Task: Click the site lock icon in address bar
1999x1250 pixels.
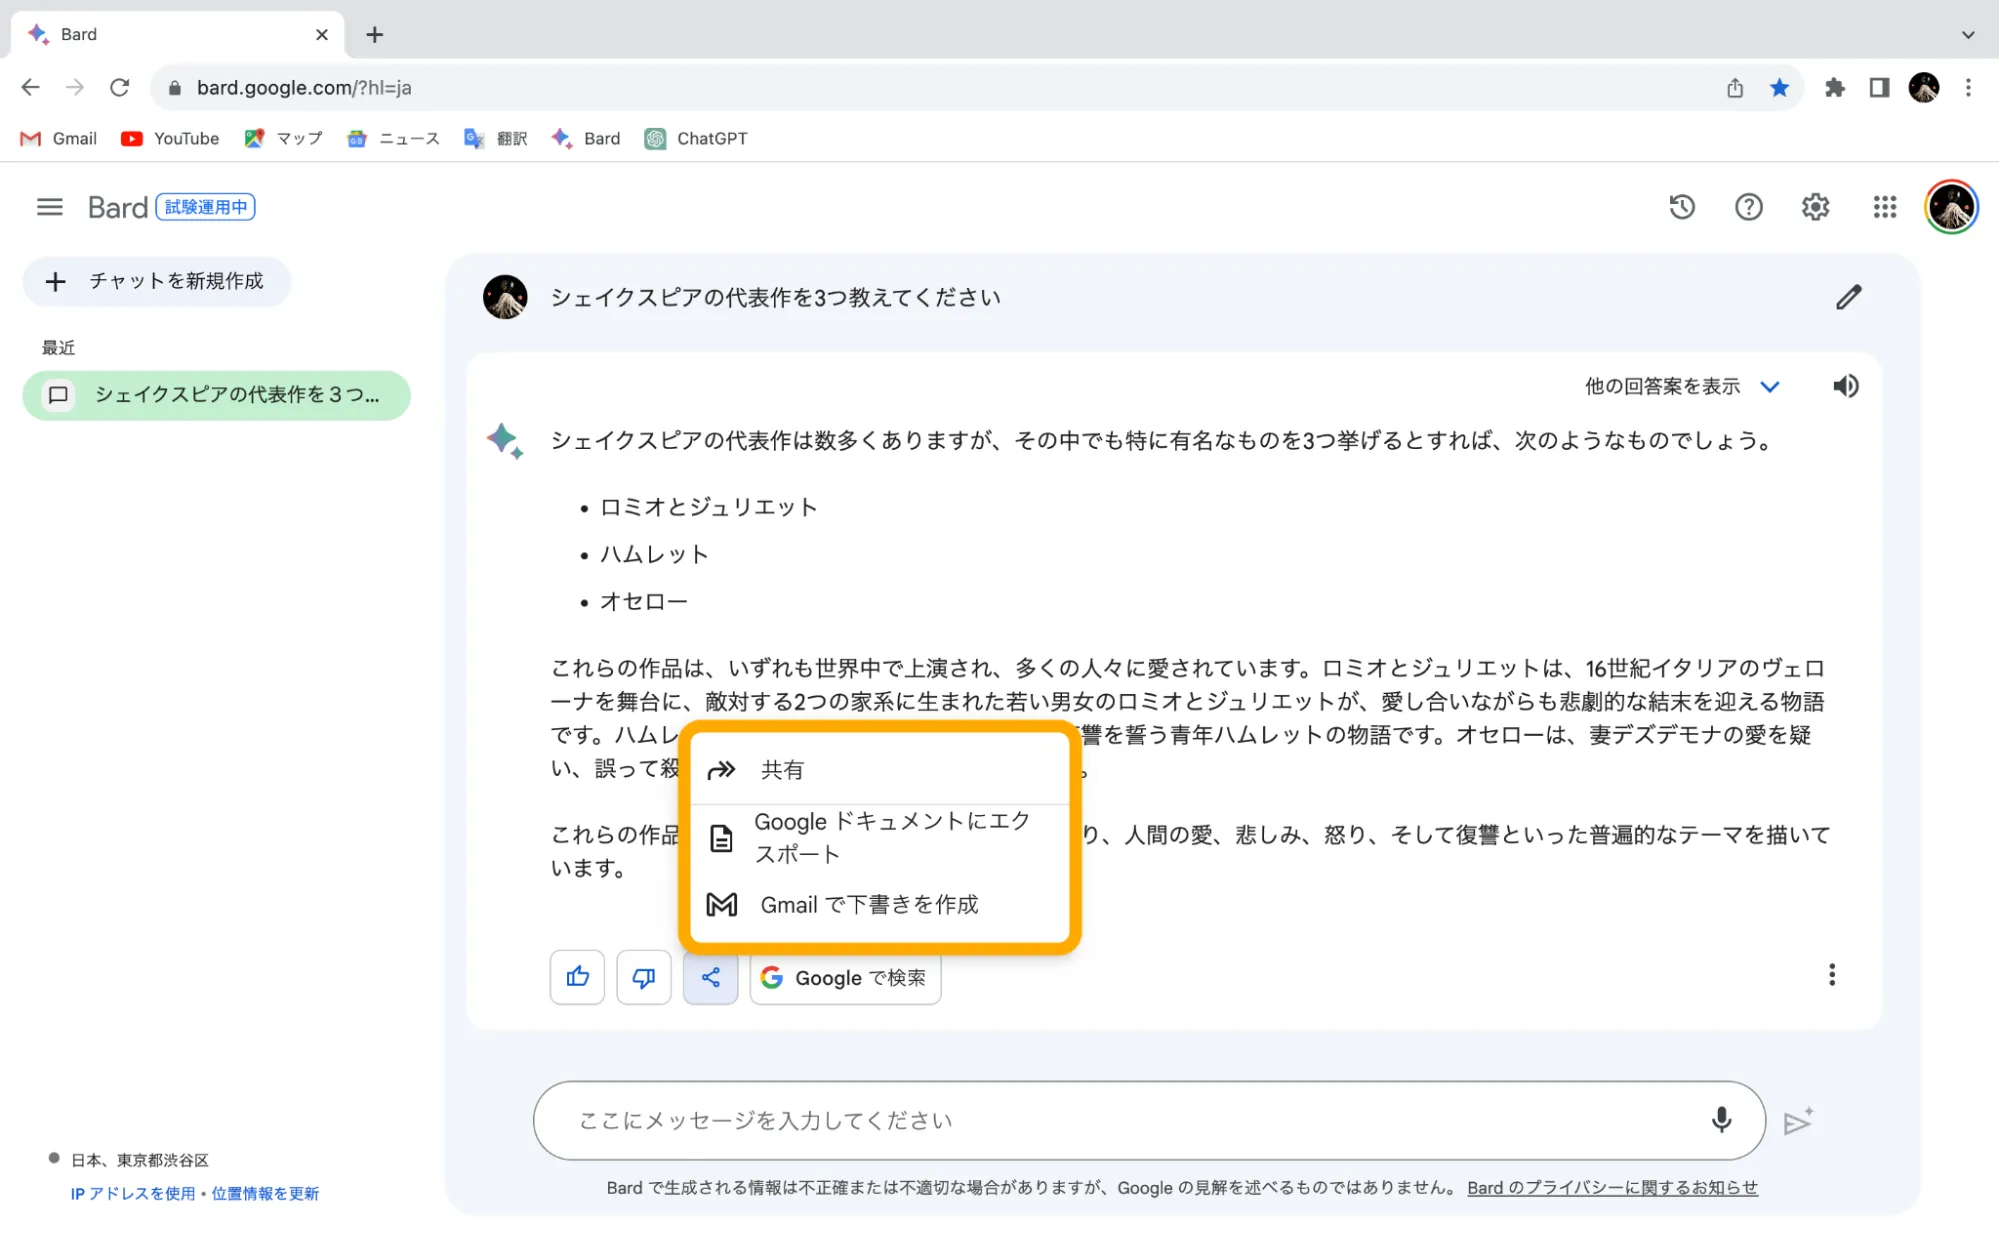Action: pos(175,88)
